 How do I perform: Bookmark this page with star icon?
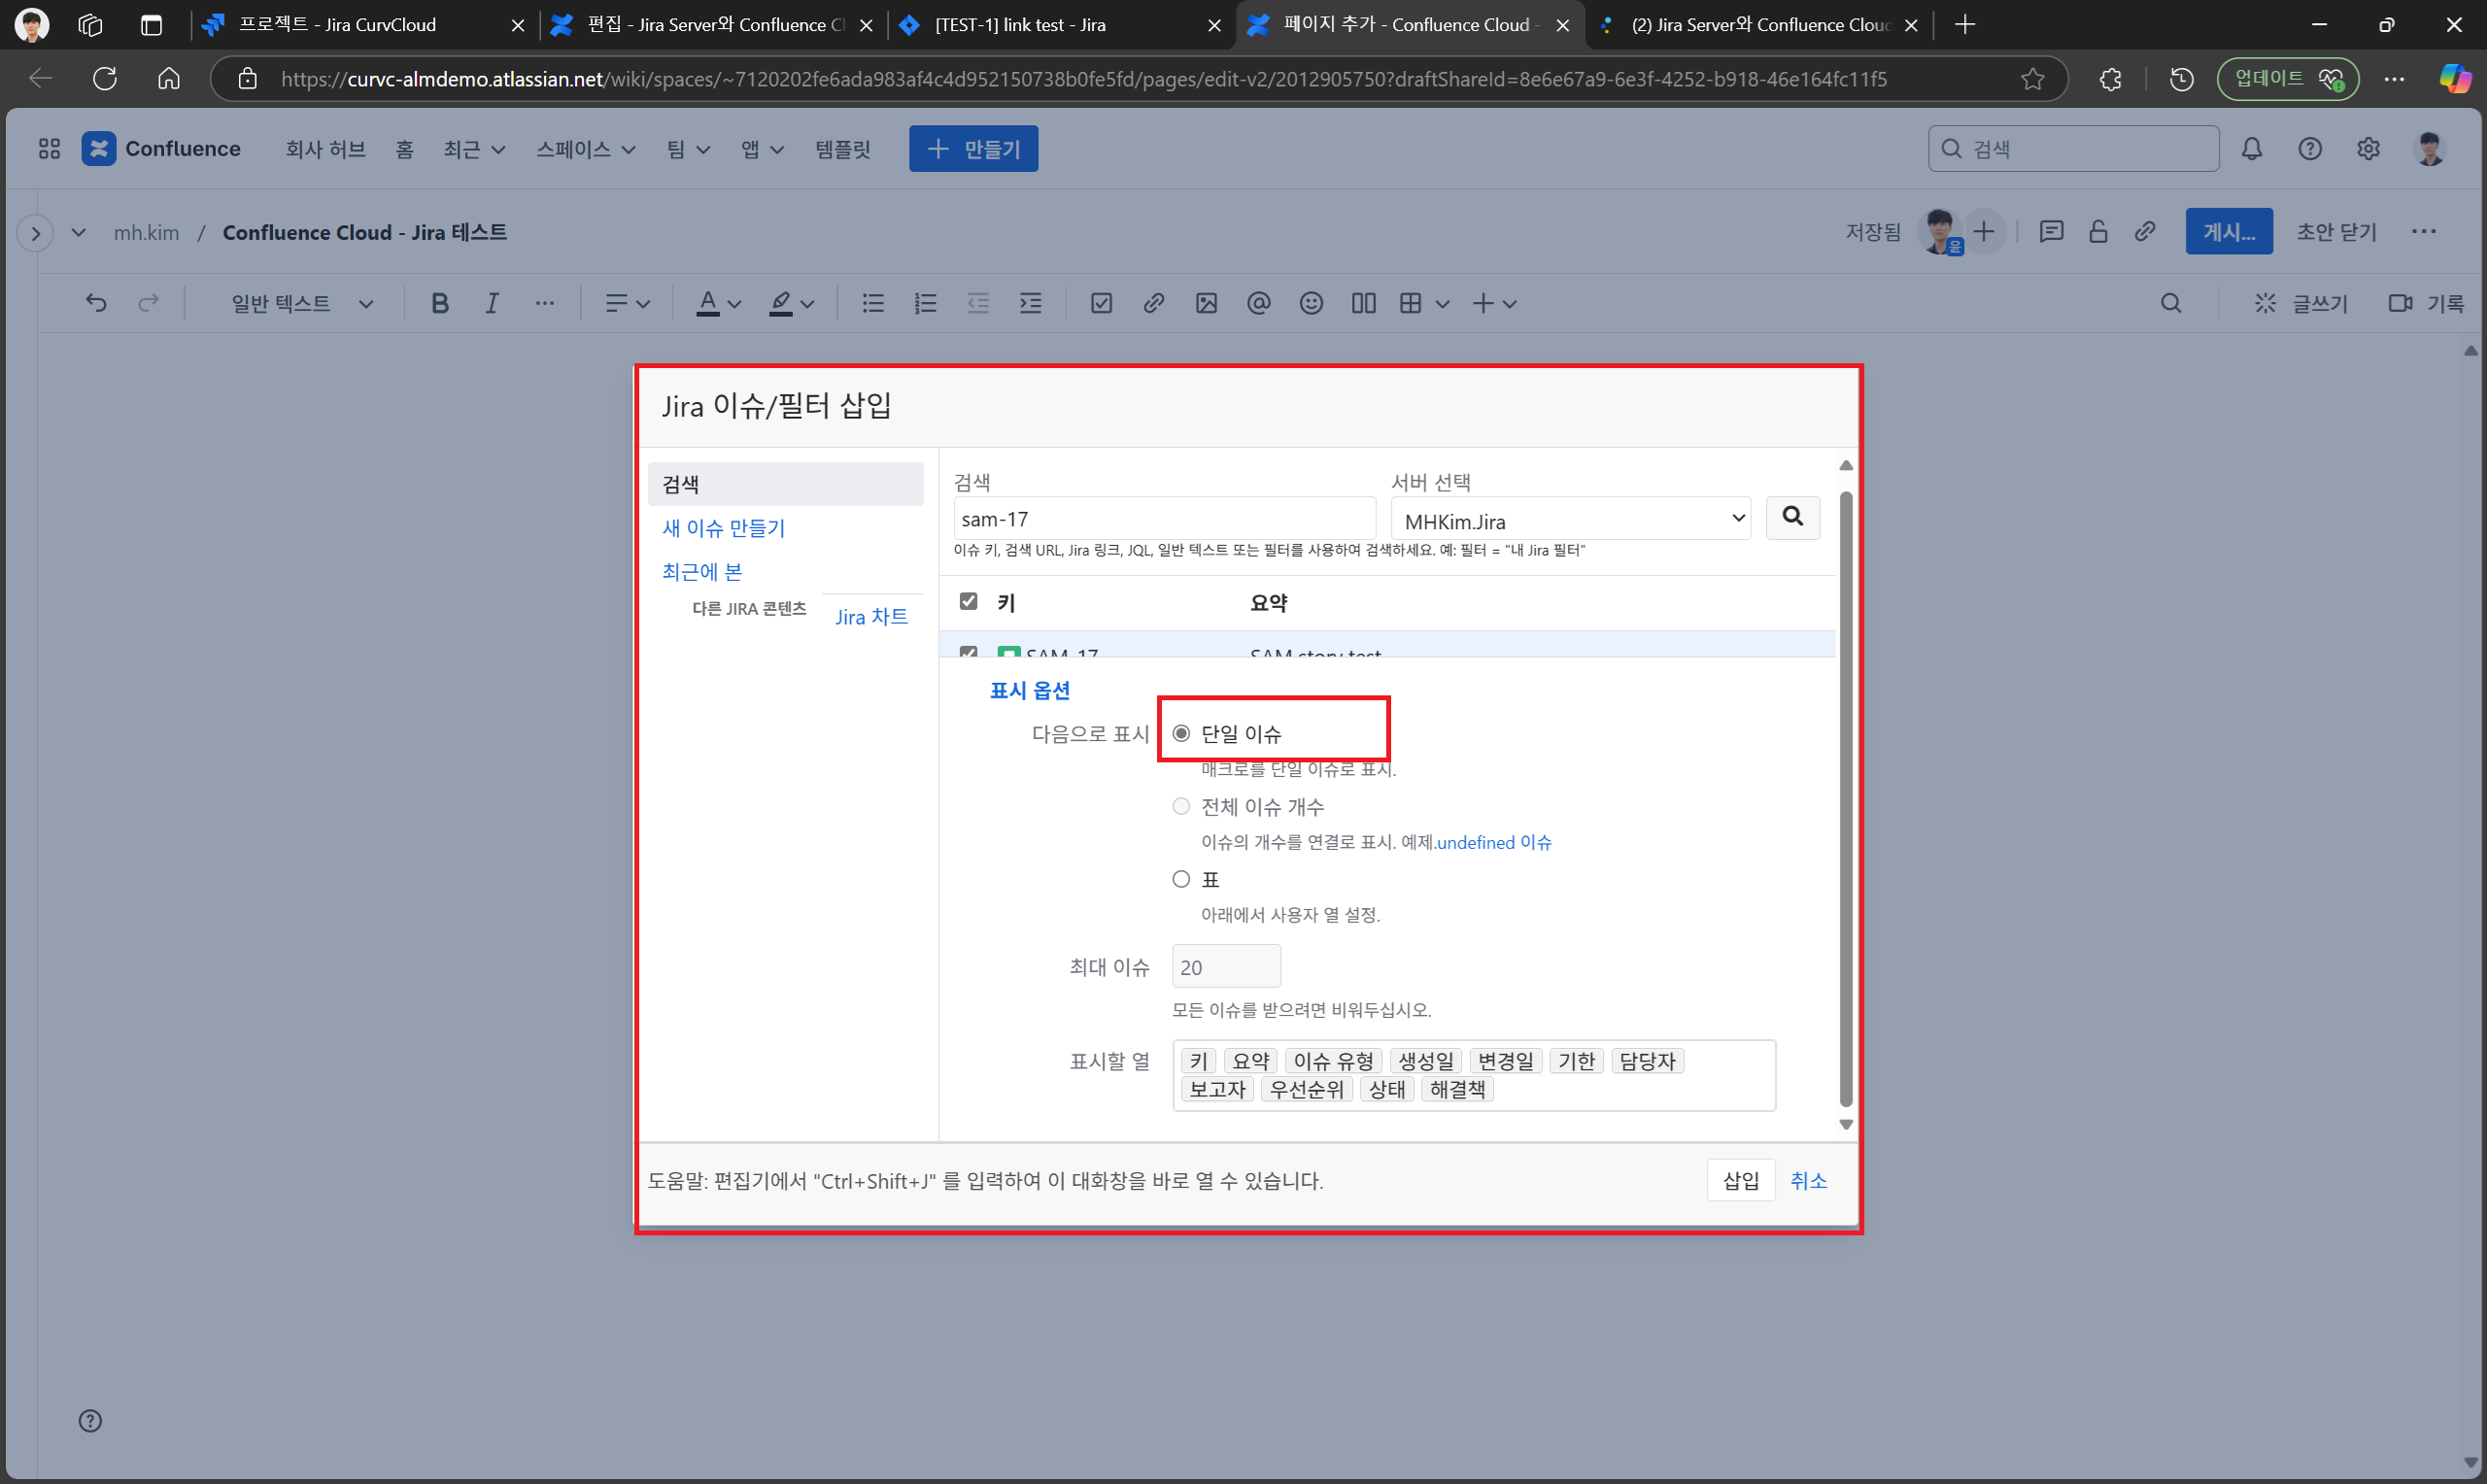pos(2033,79)
